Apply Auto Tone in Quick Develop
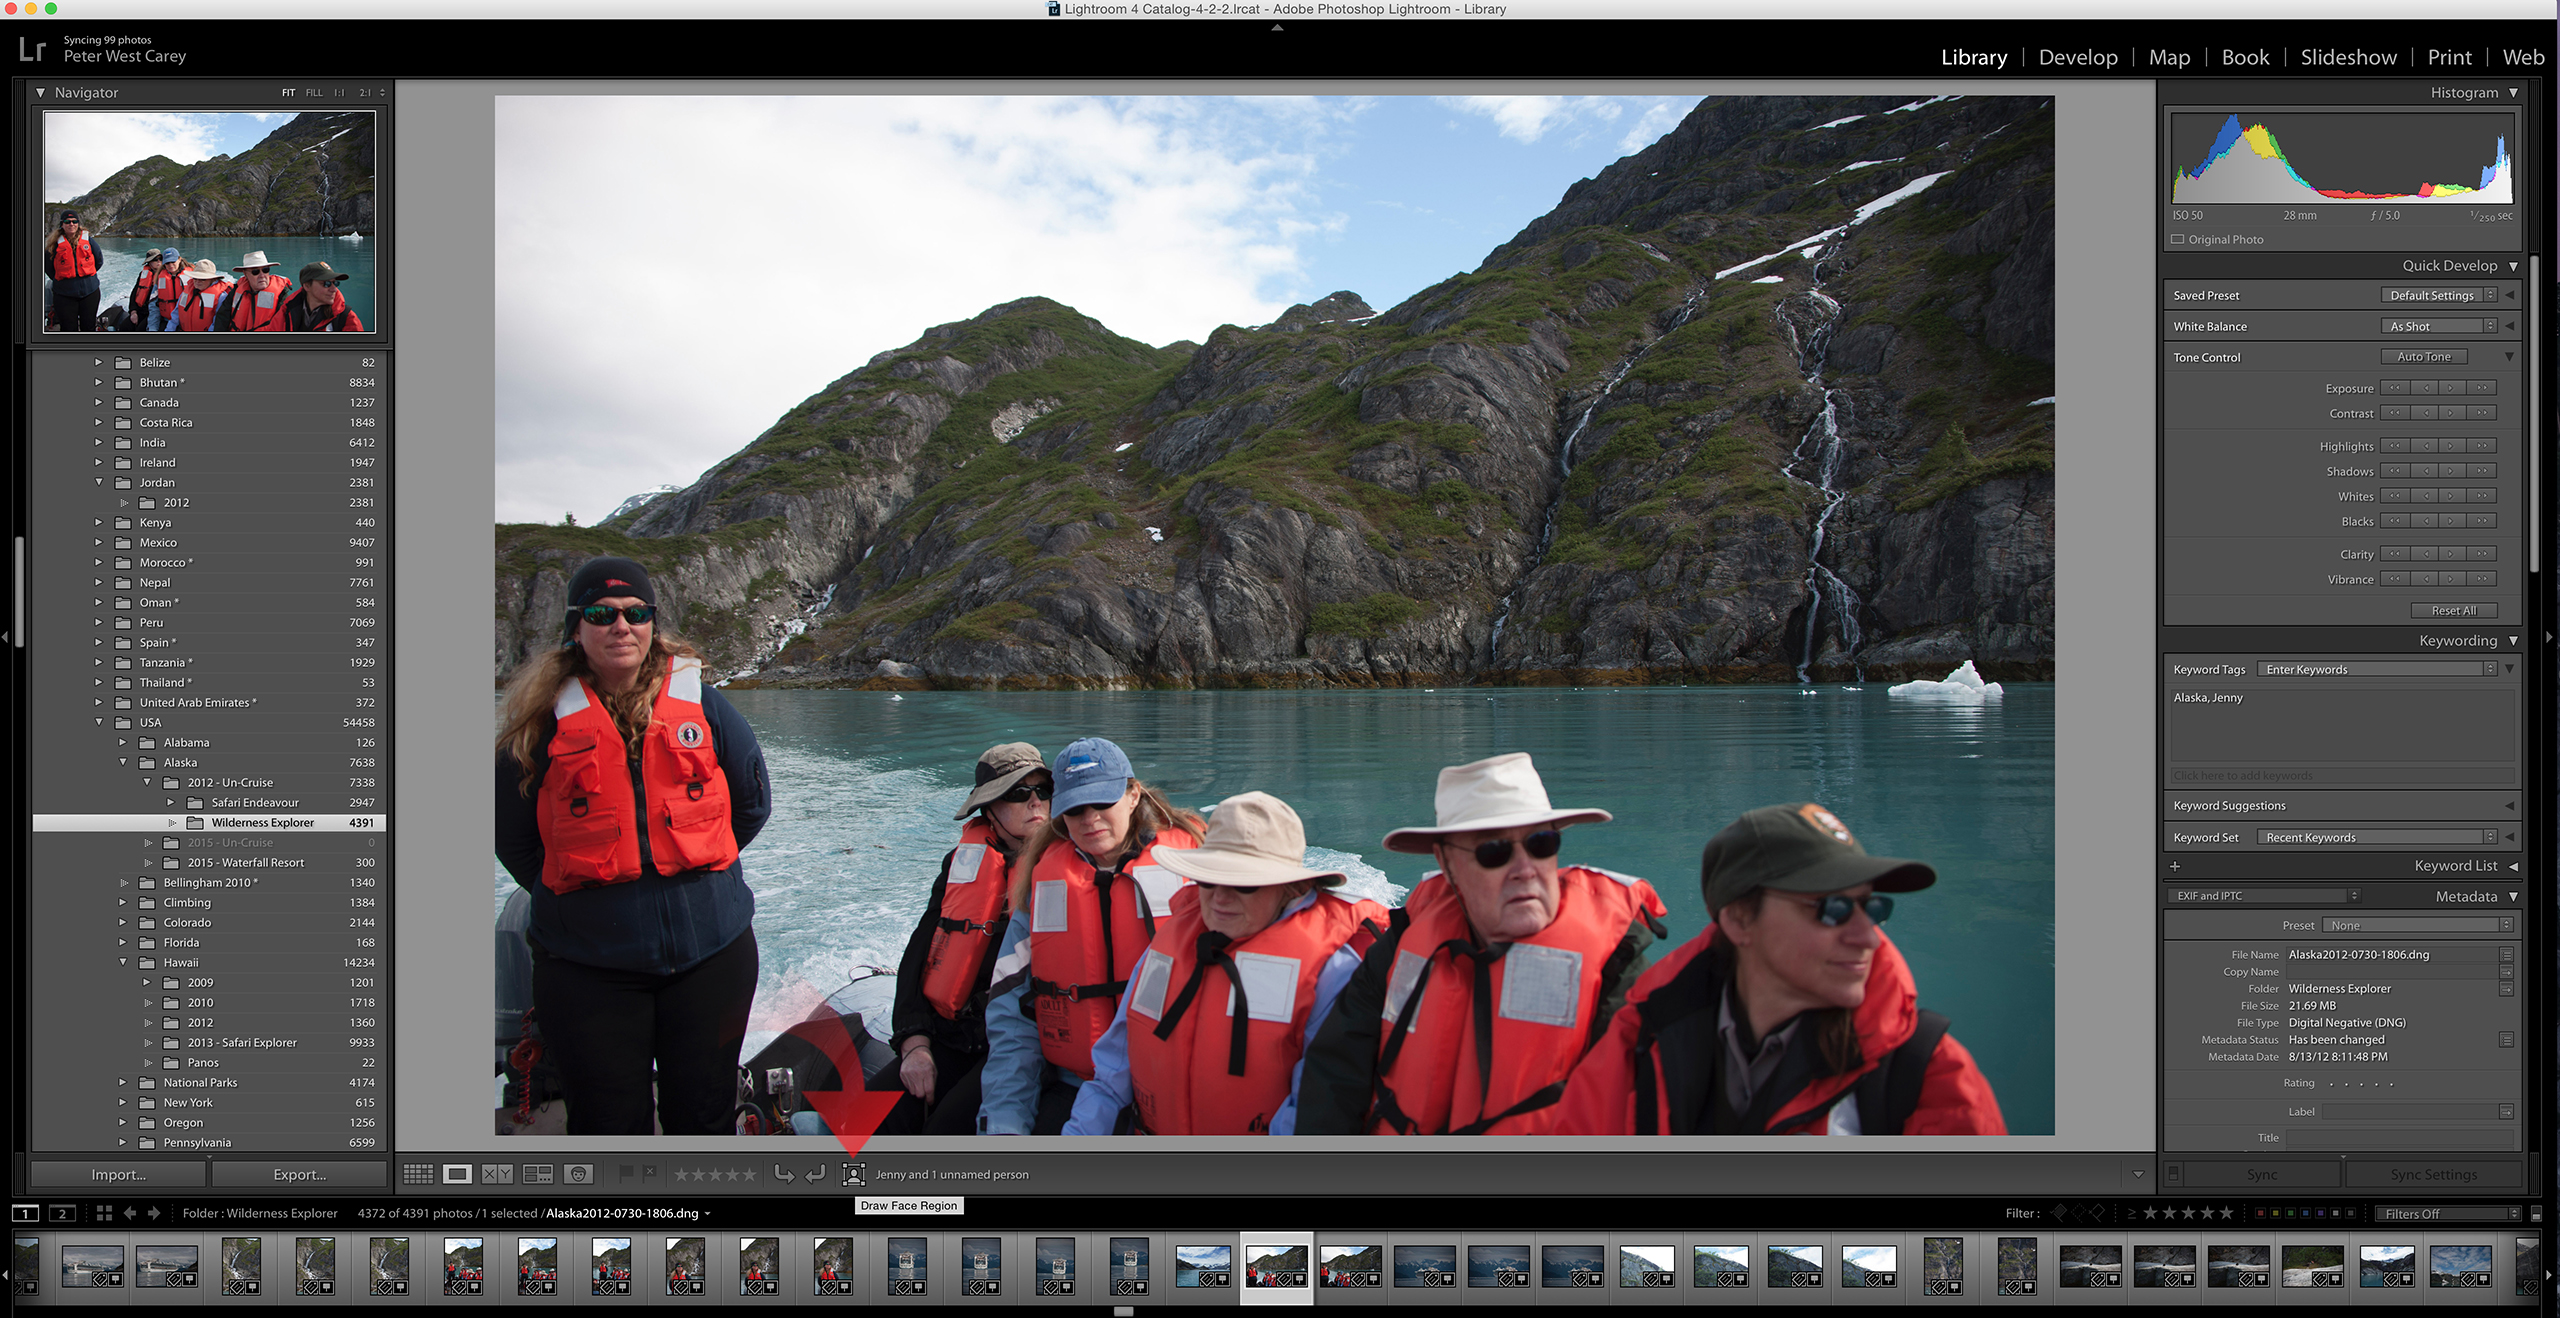This screenshot has height=1318, width=2560. pos(2424,357)
